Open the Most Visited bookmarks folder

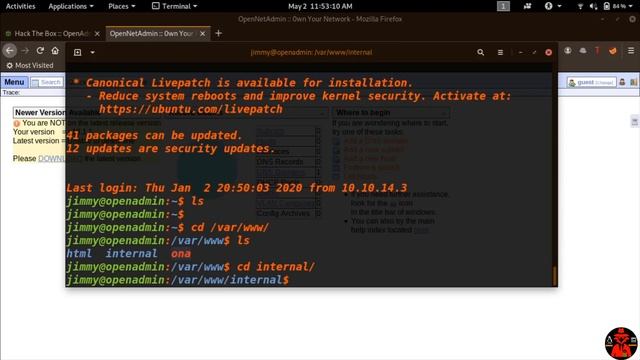[x=30, y=65]
